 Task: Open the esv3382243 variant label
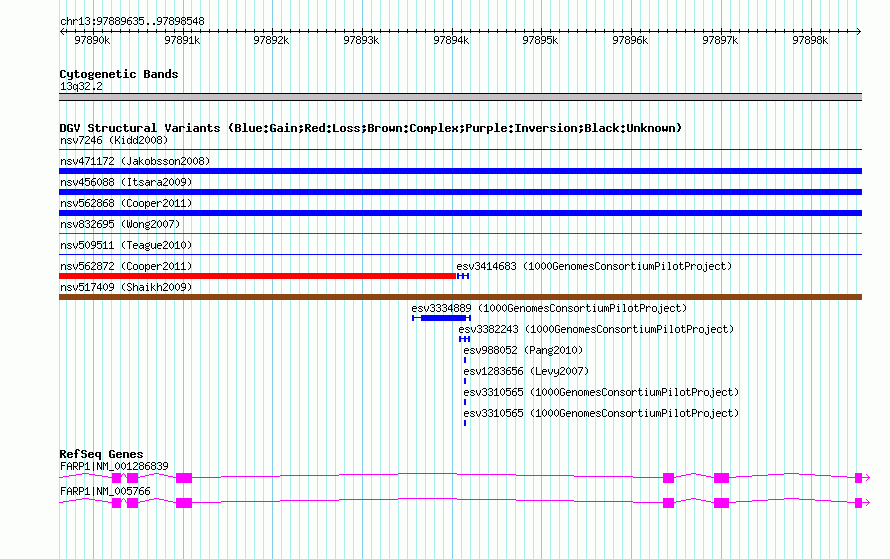point(597,329)
